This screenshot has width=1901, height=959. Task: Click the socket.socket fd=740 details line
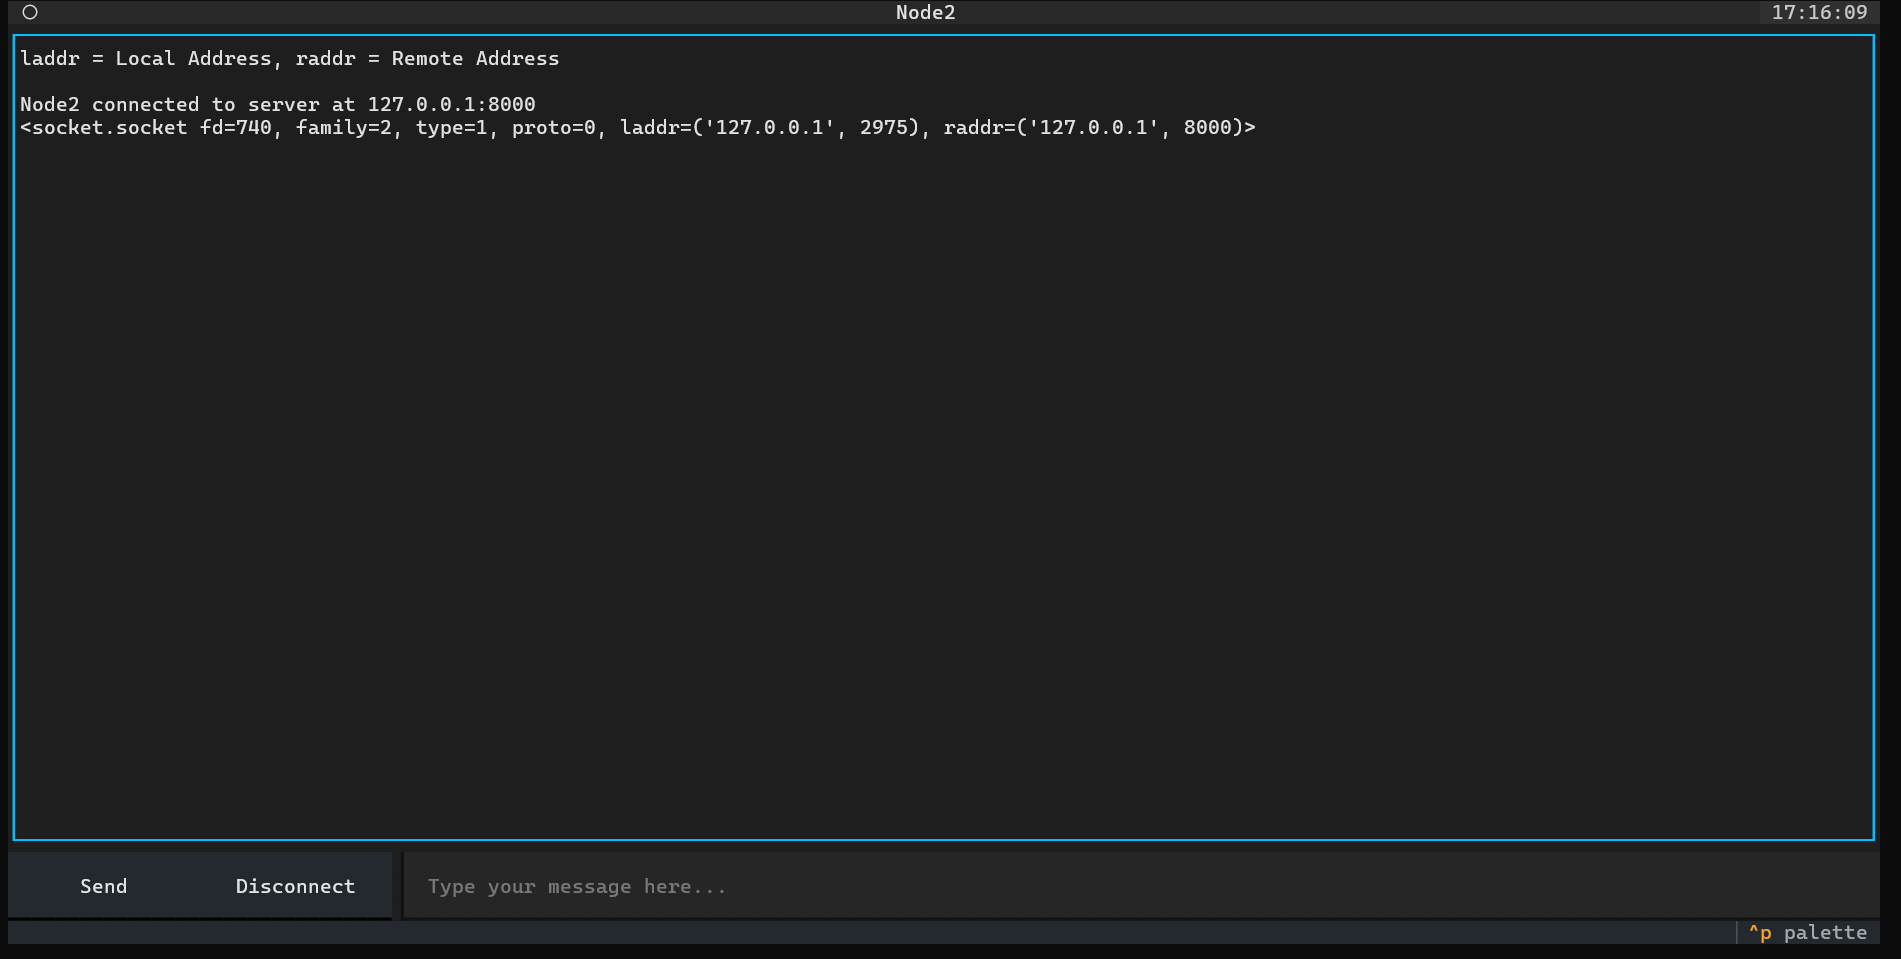click(x=638, y=127)
